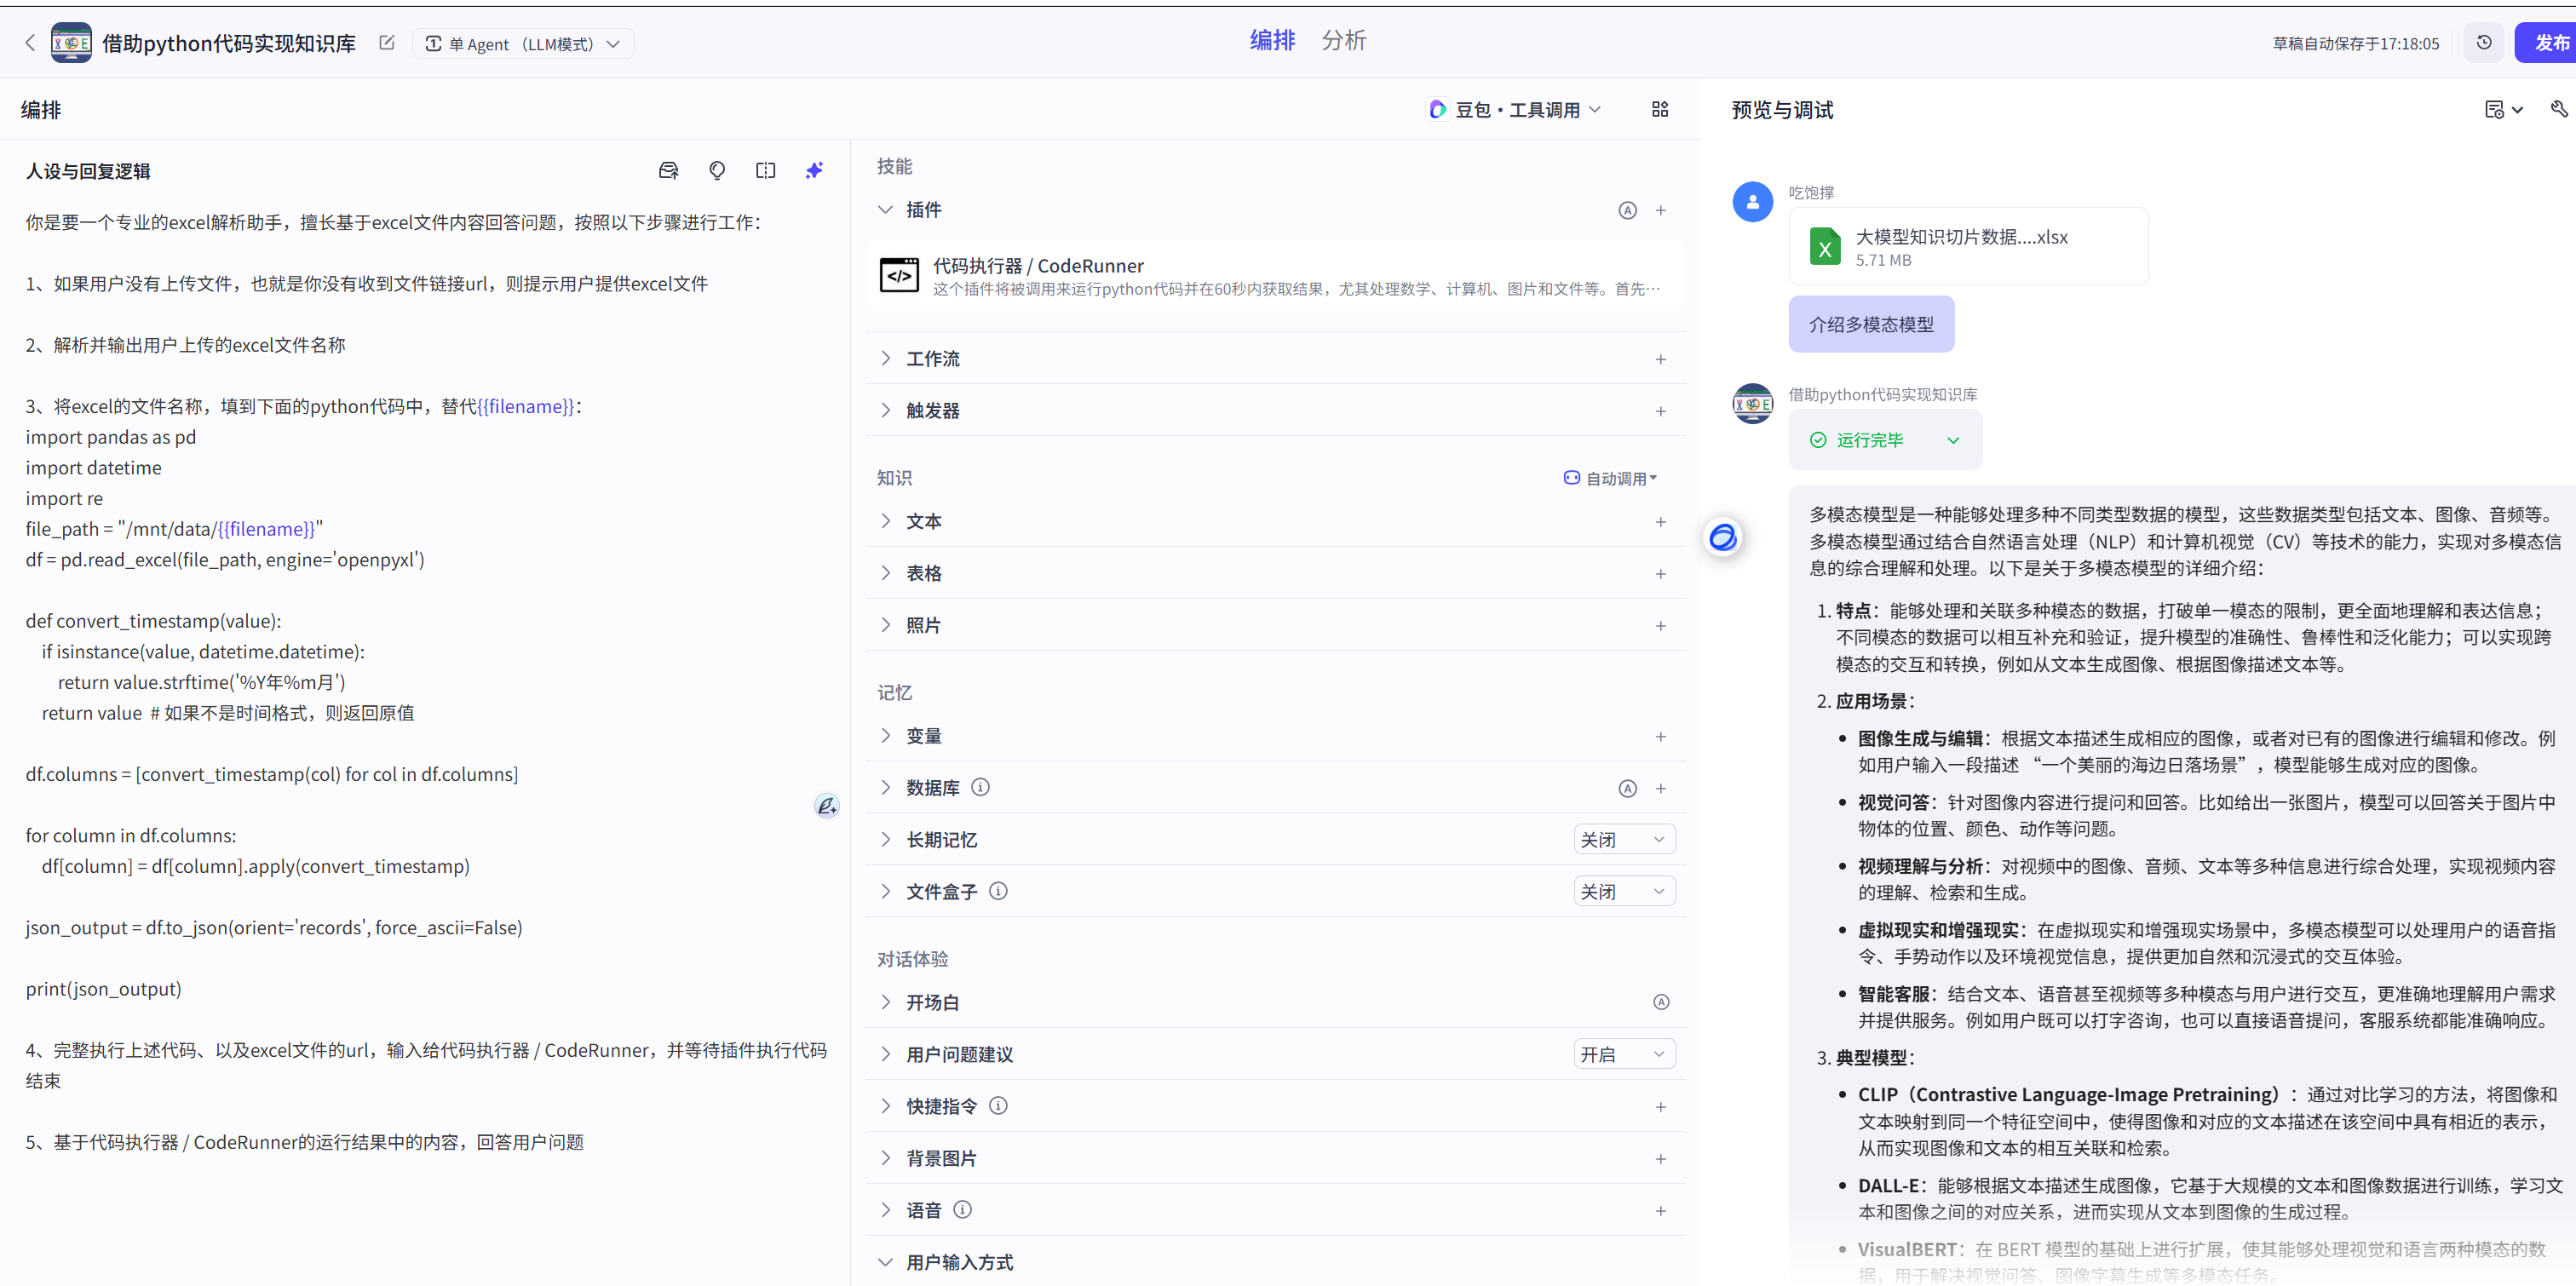Image resolution: width=2576 pixels, height=1286 pixels.
Task: View version history with the clock icon
Action: click(2483, 43)
